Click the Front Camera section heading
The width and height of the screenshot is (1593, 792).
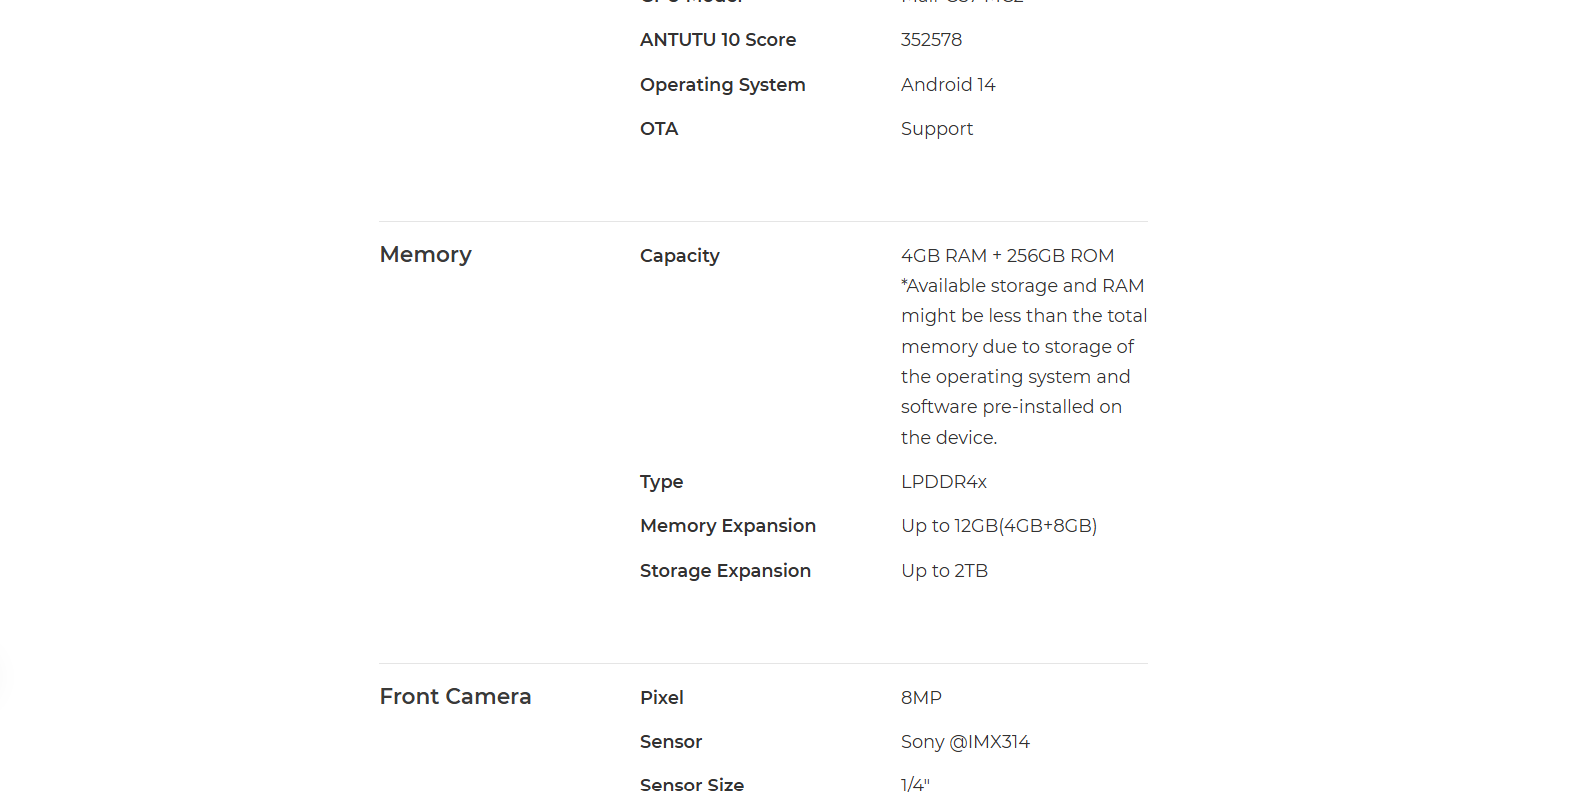[x=455, y=697]
